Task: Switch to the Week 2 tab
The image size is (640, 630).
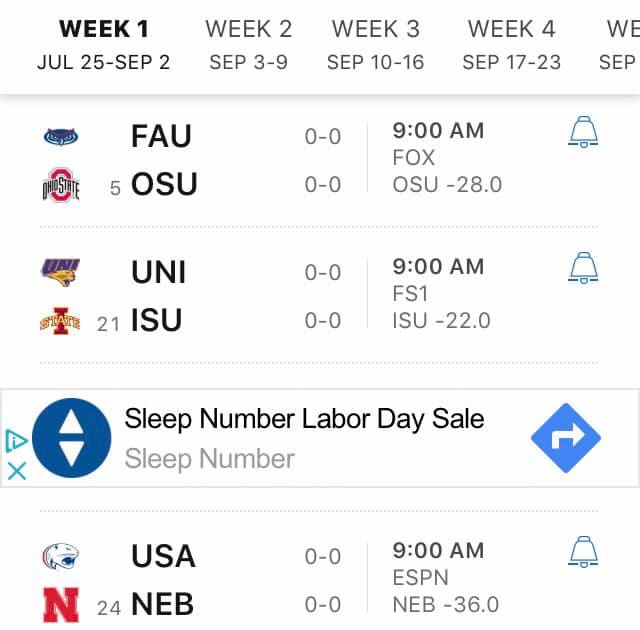Action: (249, 45)
